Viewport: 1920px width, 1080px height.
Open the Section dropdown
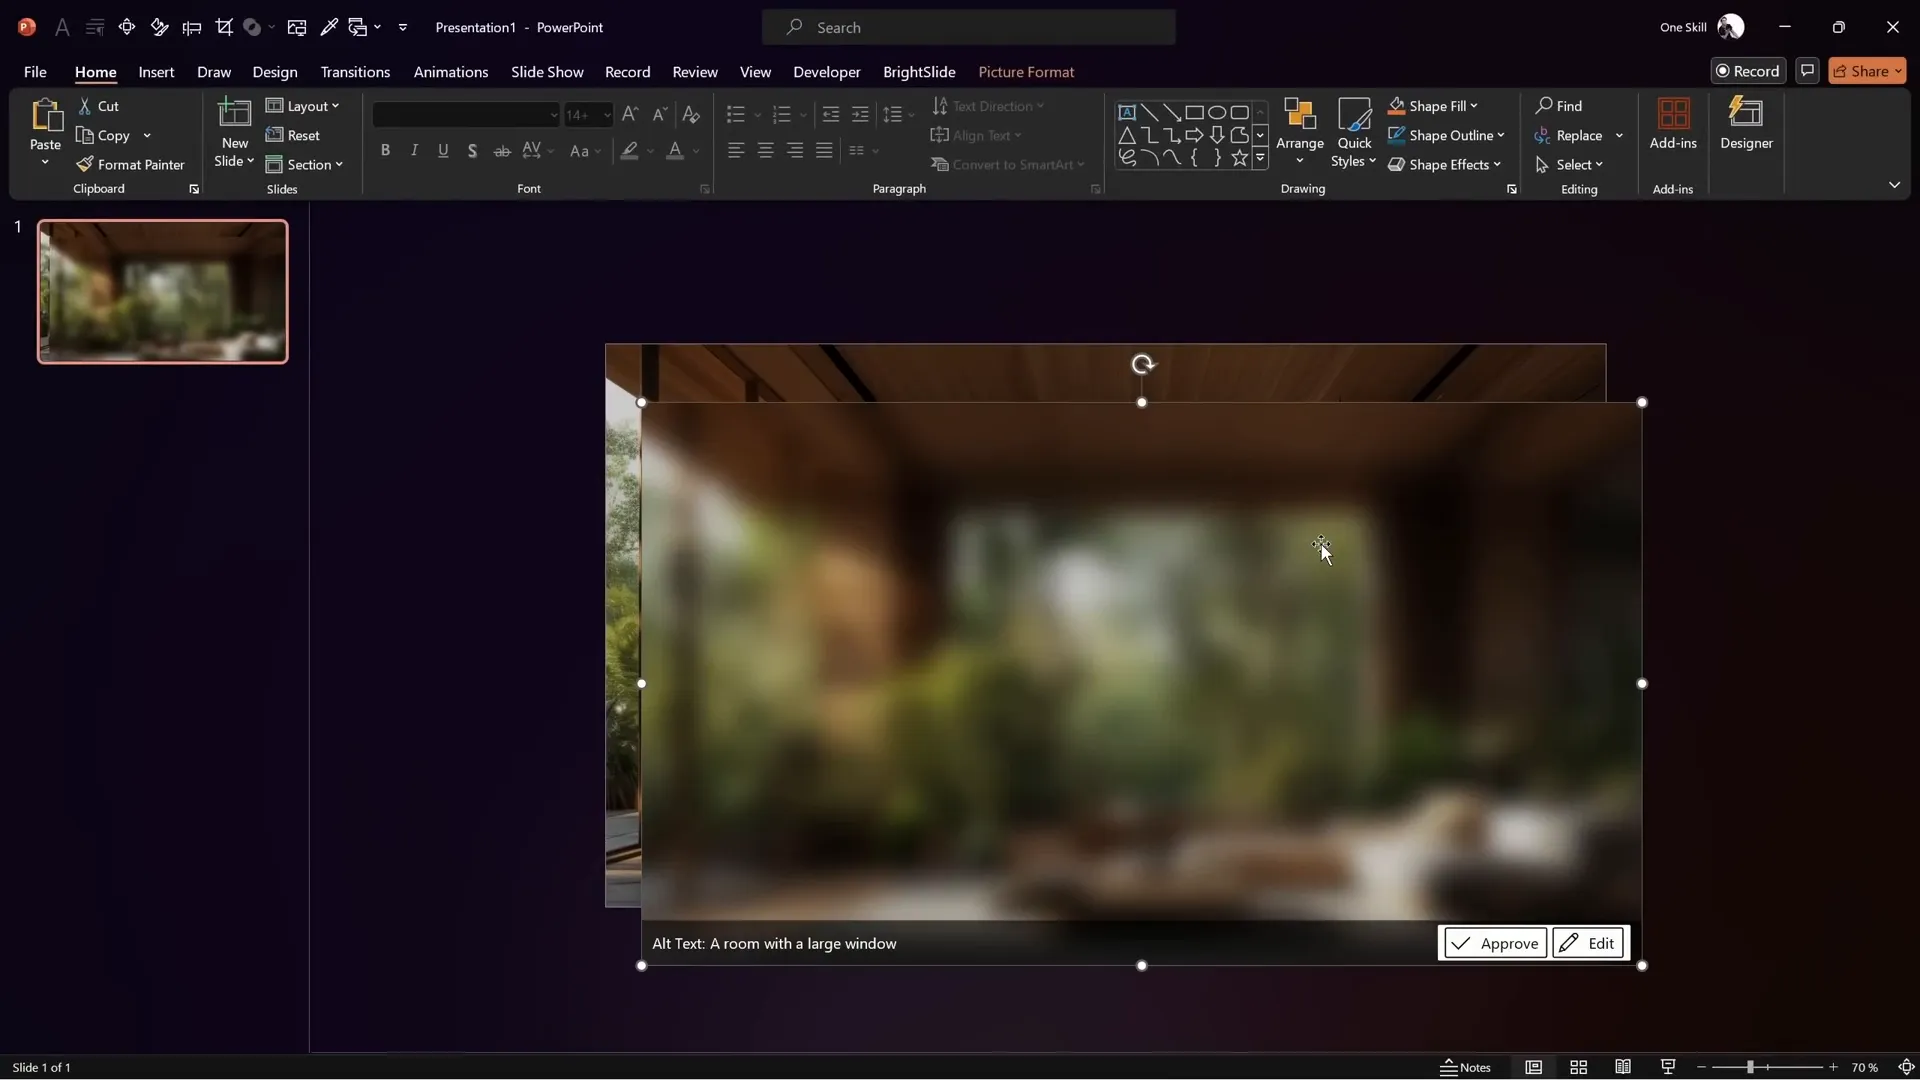304,164
